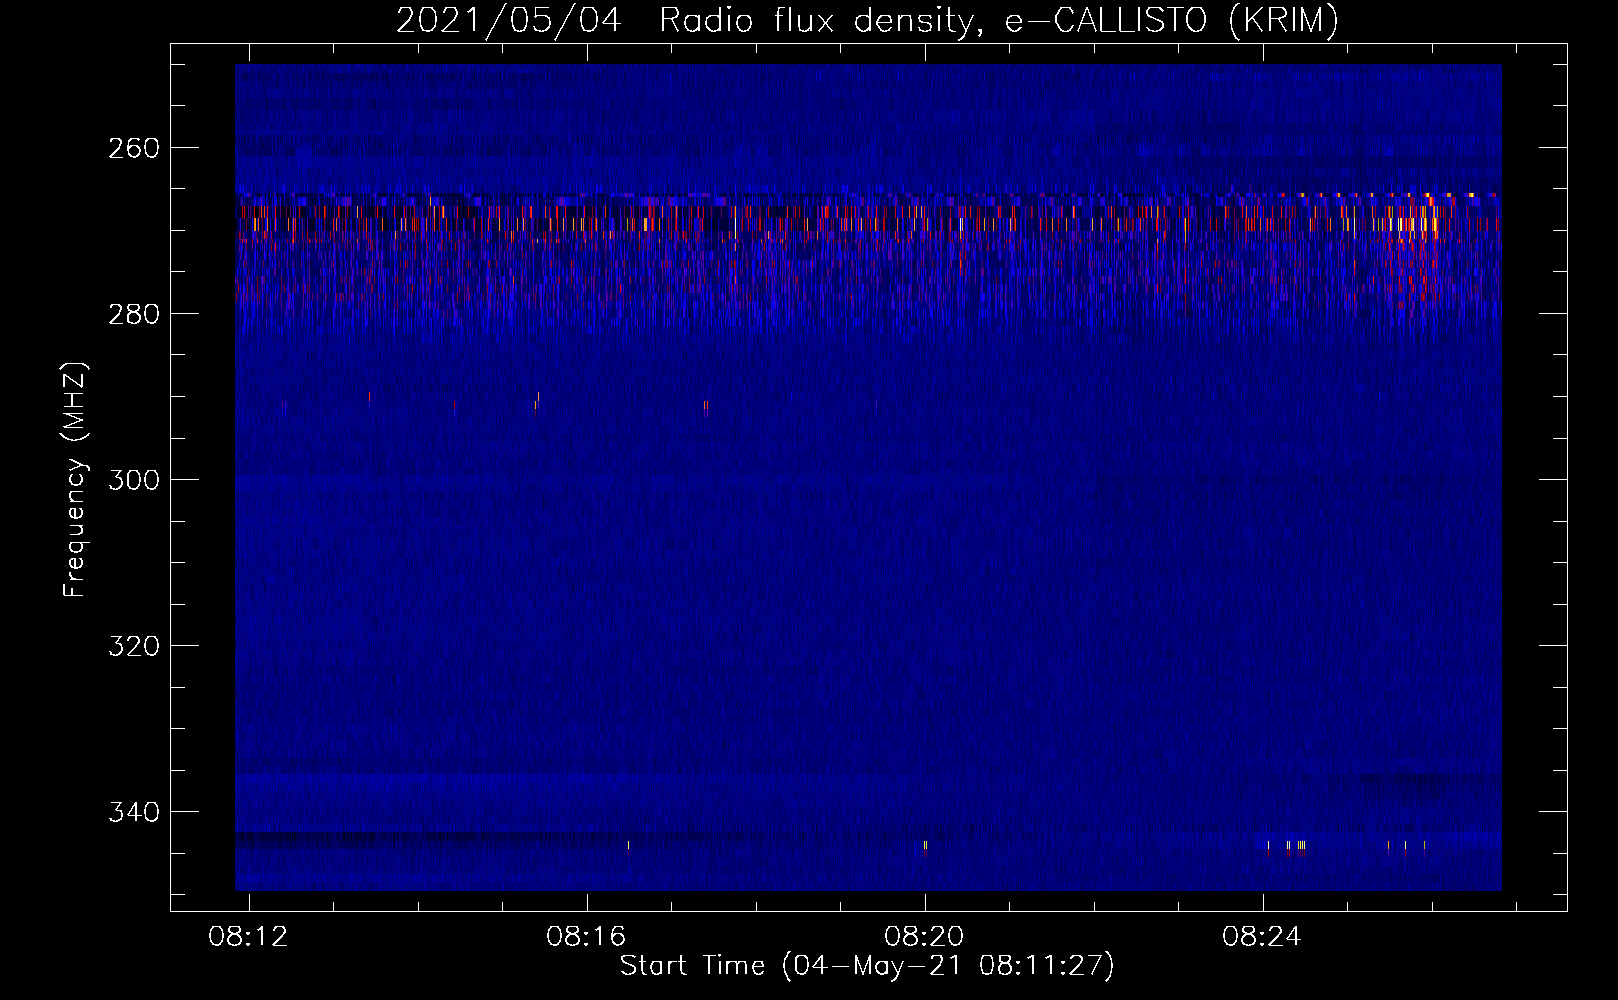Click the plot title 'Radio flux density, e-CALLISTO (KRIM)'
The height and width of the screenshot is (1000, 1618).
pyautogui.click(x=999, y=20)
